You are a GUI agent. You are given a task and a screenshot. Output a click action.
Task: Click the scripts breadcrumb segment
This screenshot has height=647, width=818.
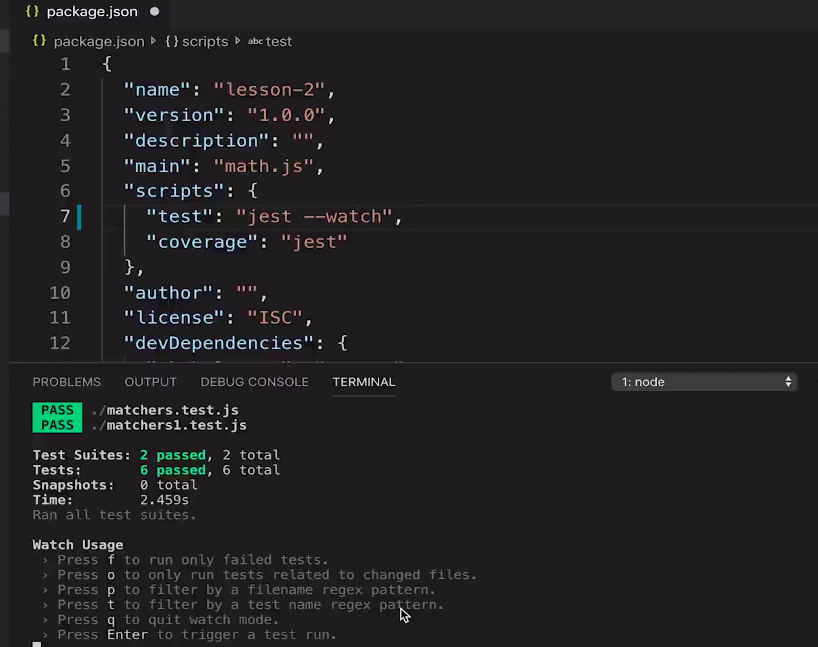[x=205, y=41]
